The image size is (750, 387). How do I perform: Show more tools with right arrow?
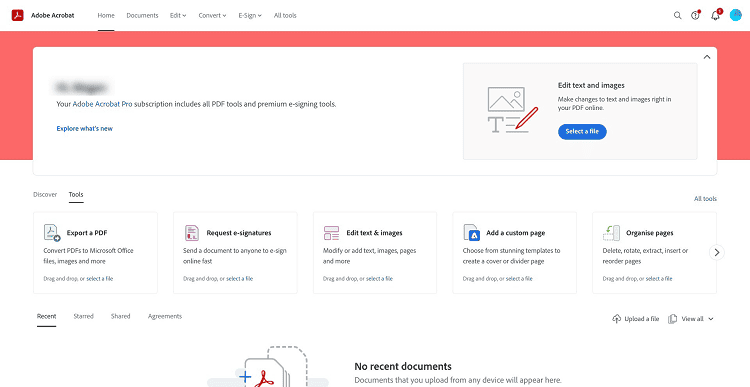717,252
